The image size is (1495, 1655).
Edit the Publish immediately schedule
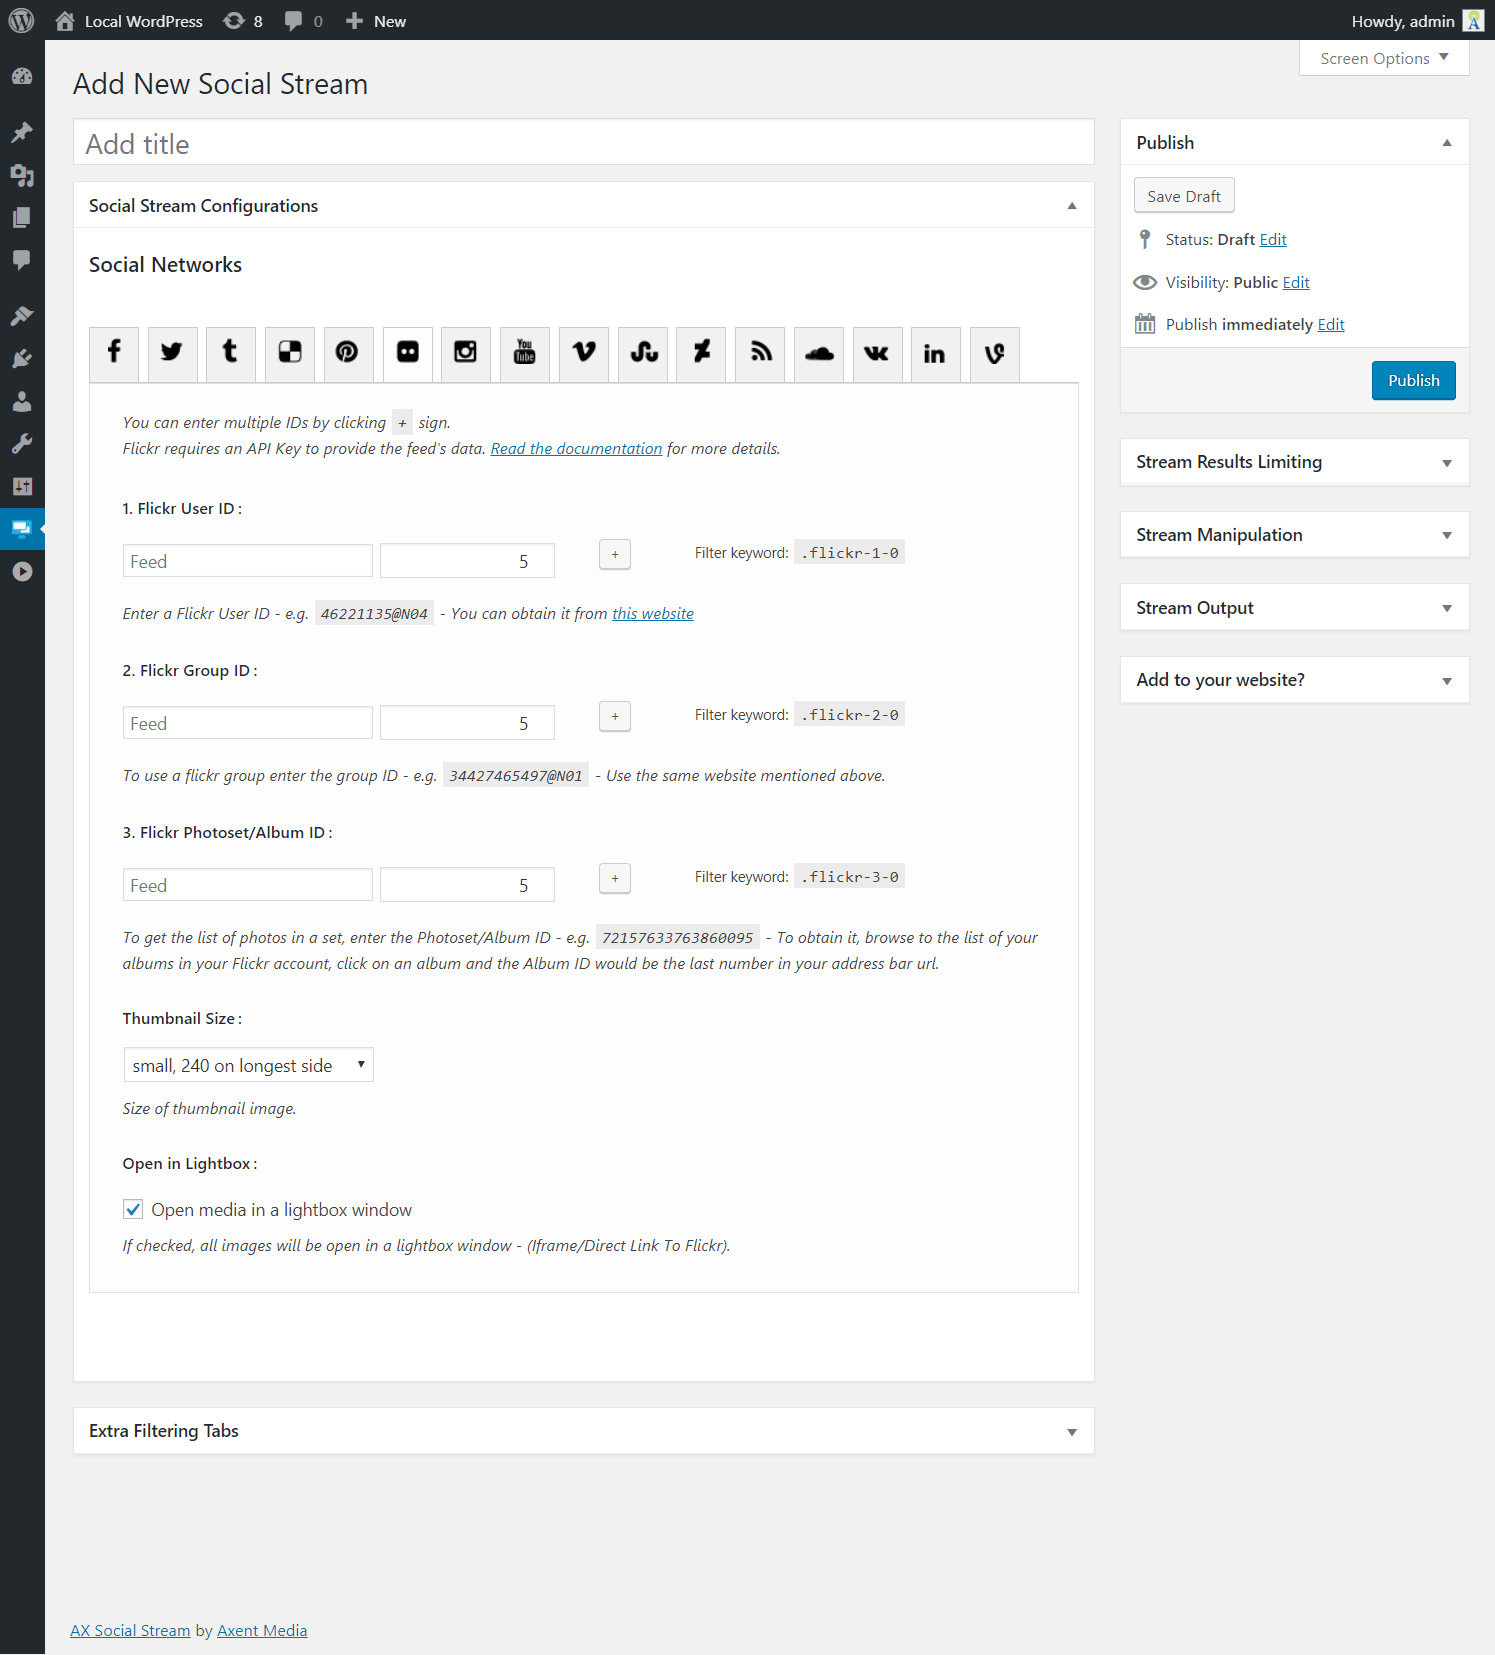point(1331,324)
